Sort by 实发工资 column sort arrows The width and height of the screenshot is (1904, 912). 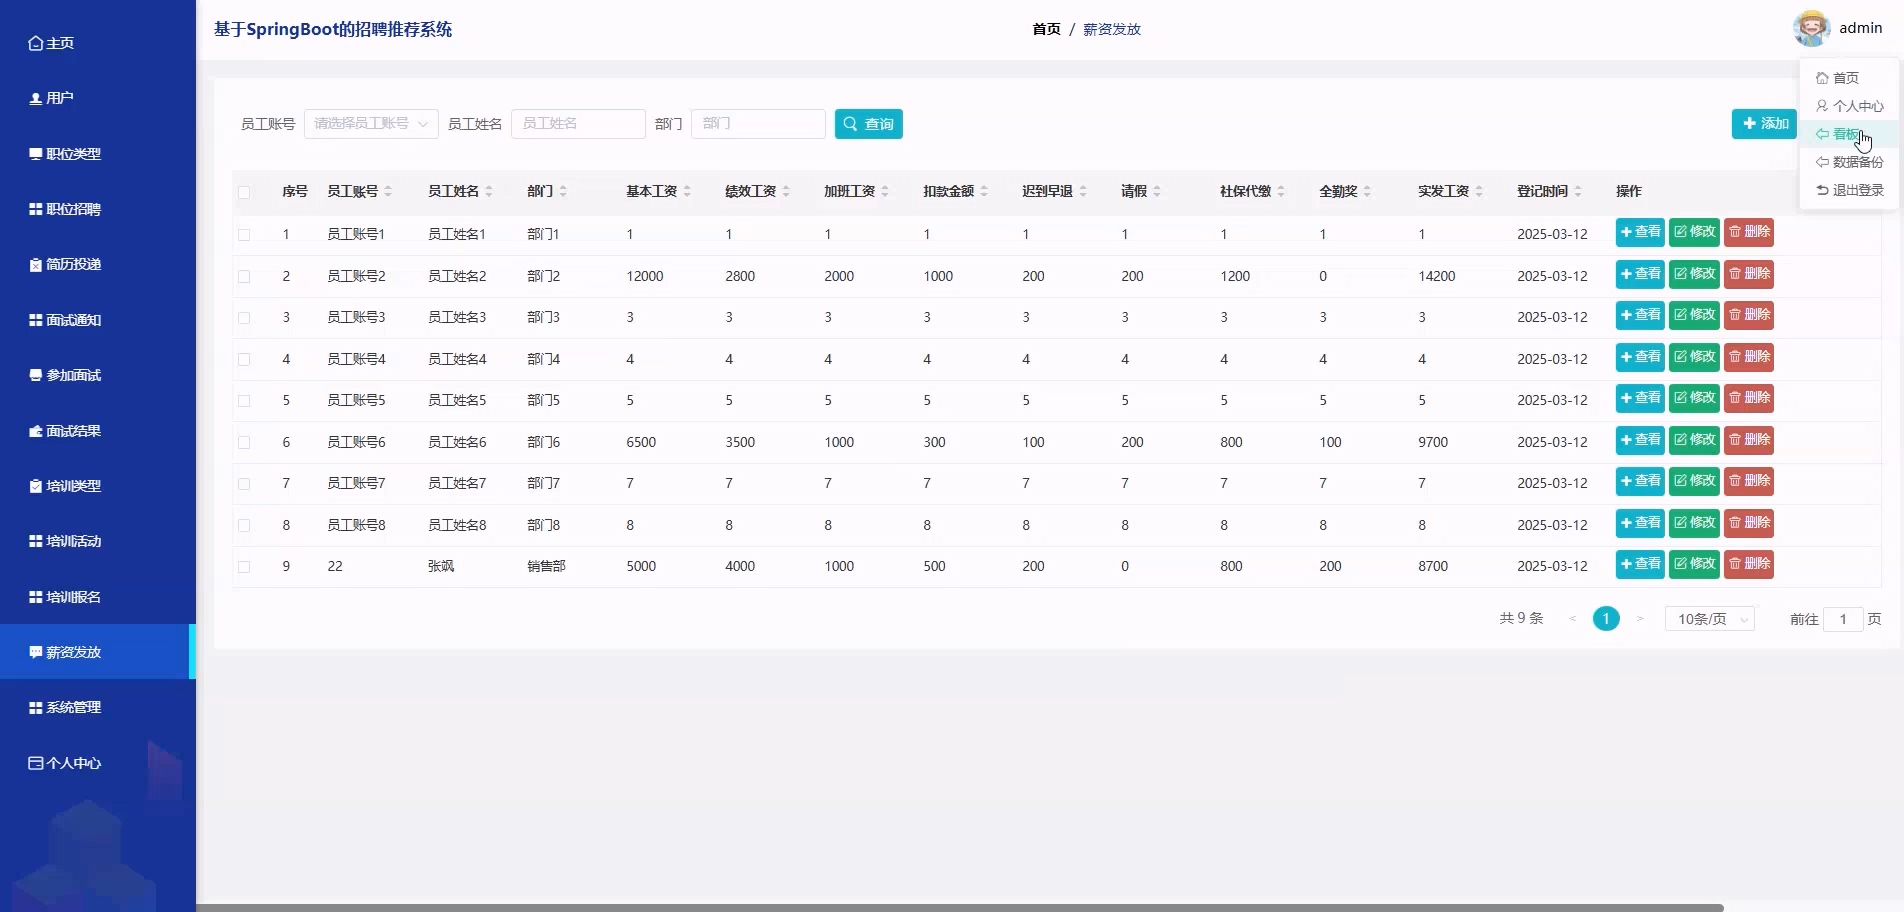[x=1479, y=191]
